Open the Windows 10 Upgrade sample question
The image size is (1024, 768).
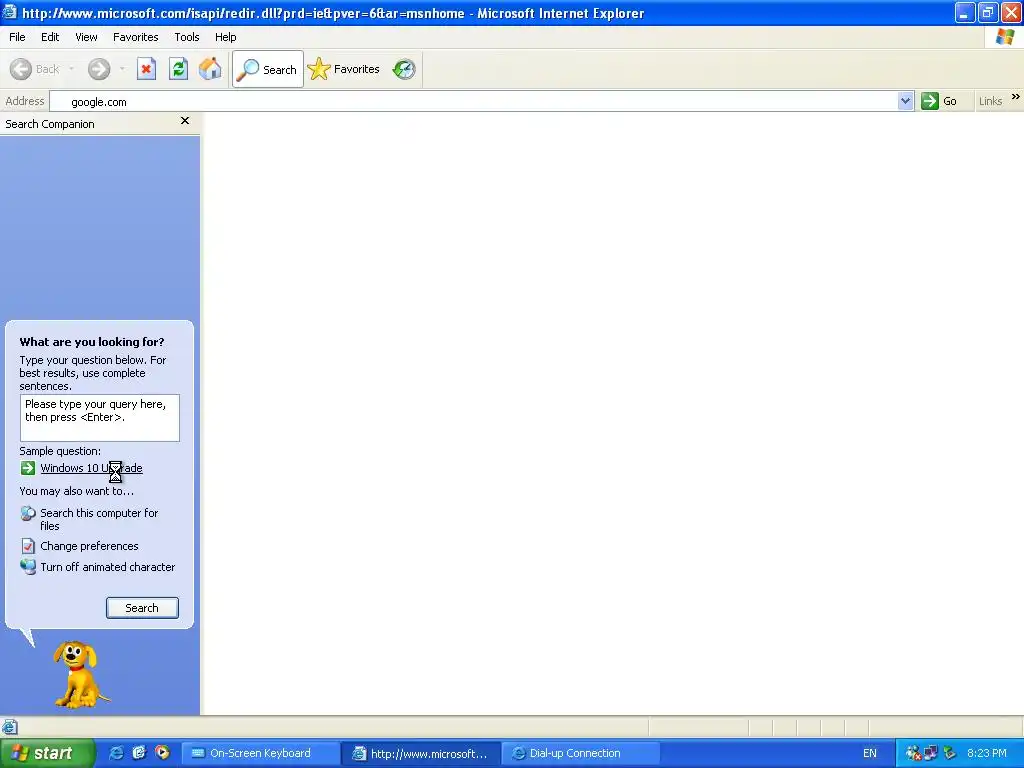(91, 468)
